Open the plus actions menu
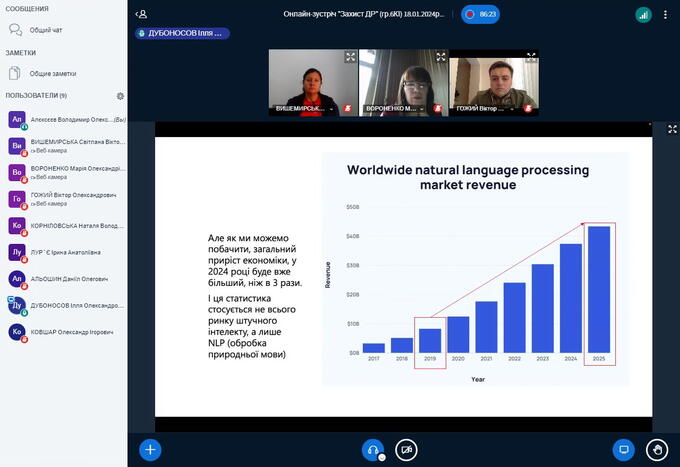 click(x=150, y=449)
